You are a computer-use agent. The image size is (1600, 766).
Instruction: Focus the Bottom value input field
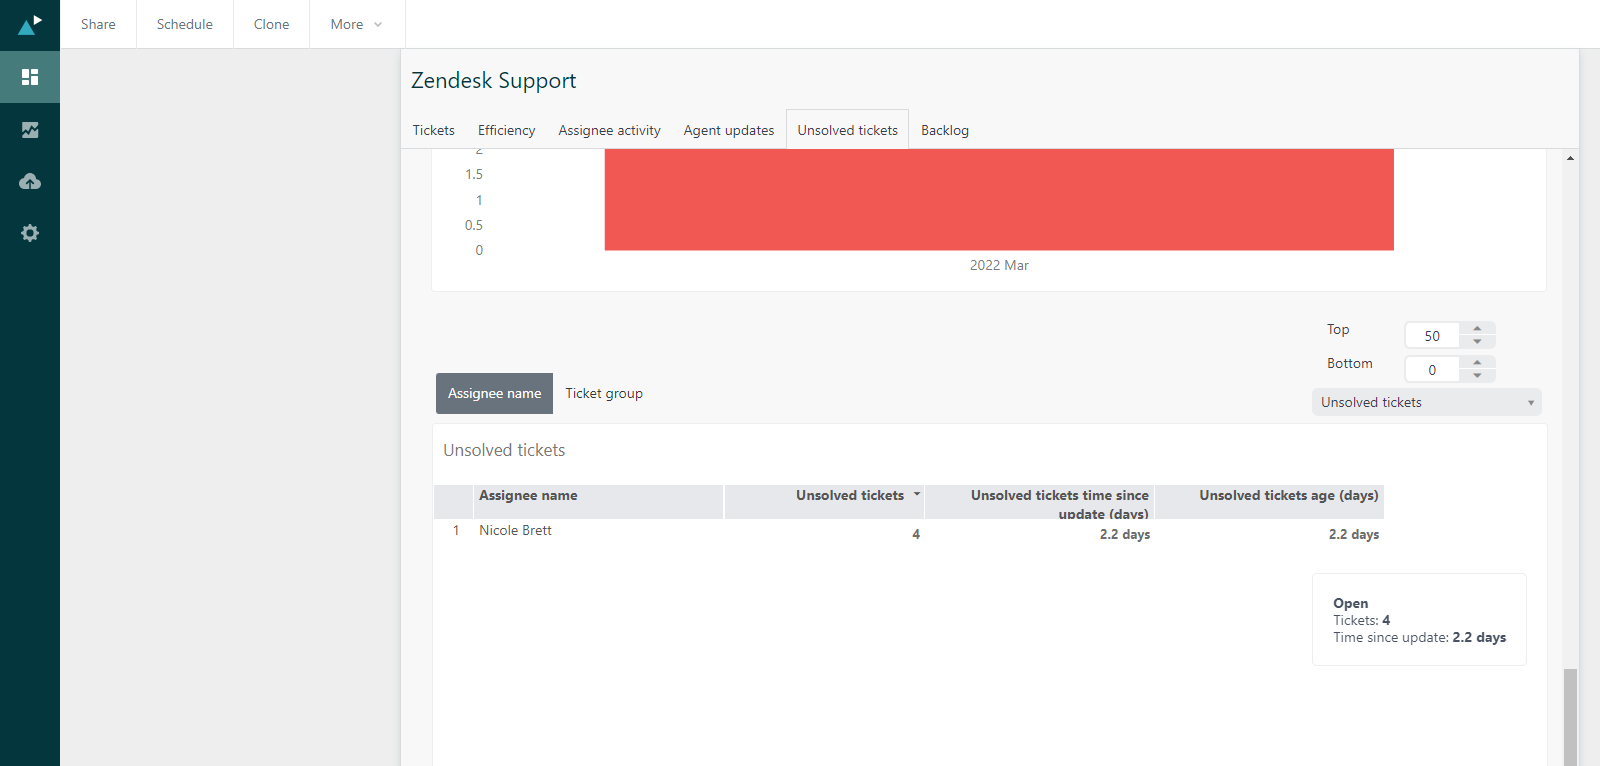click(1432, 370)
